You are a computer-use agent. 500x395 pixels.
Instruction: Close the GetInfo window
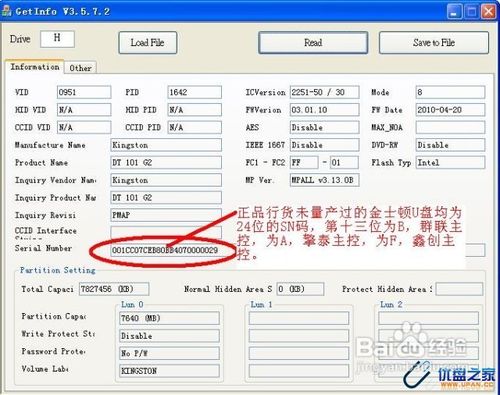(489, 12)
